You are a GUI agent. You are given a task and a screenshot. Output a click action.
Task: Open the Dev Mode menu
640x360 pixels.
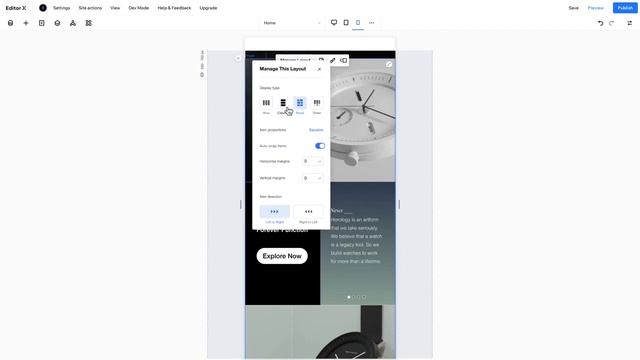139,8
